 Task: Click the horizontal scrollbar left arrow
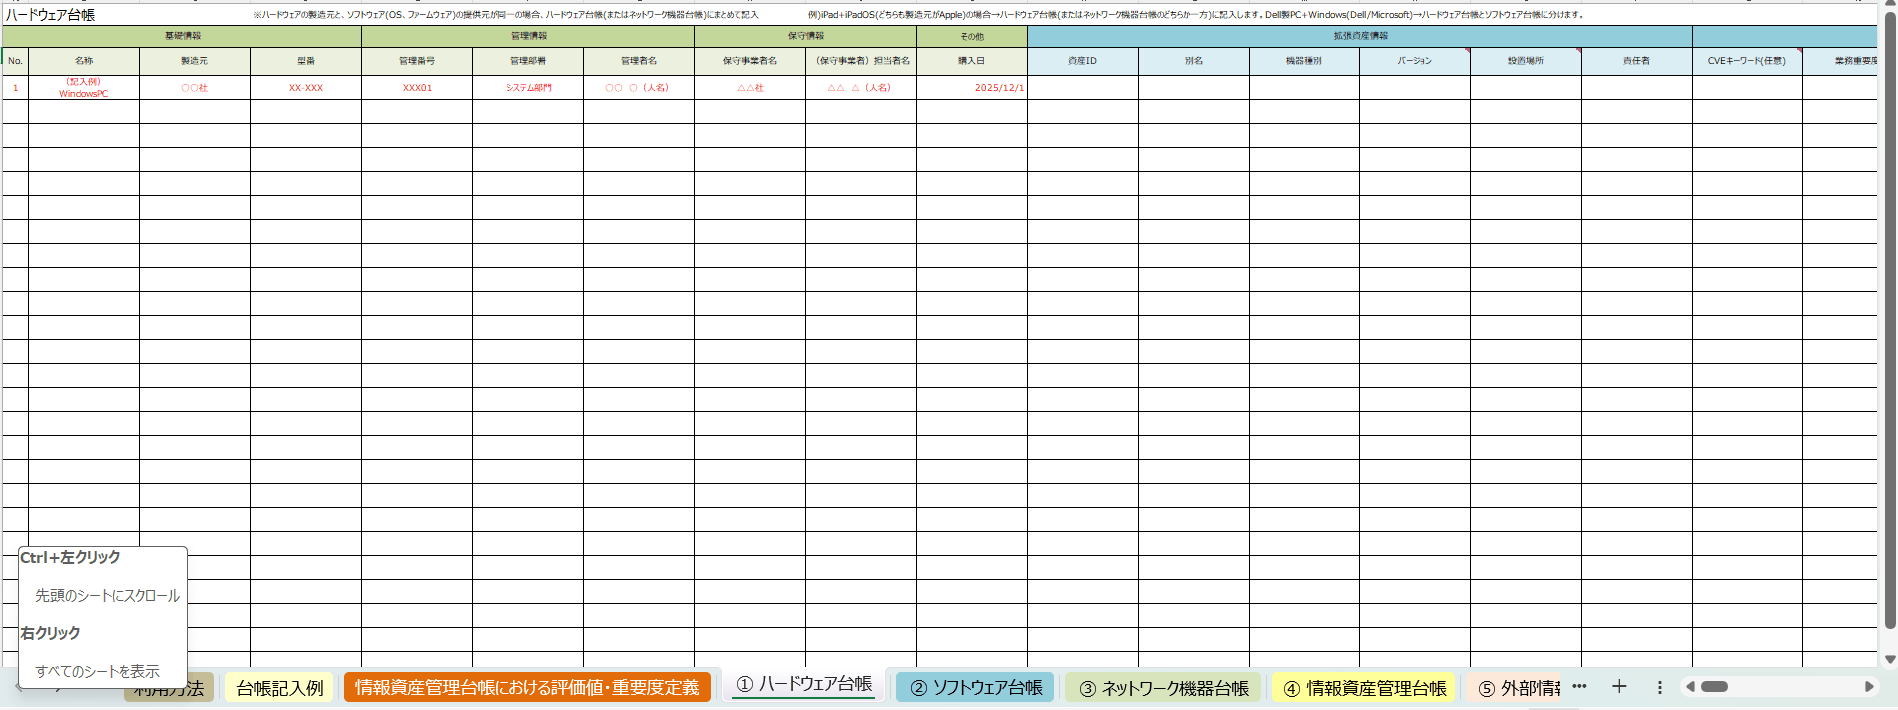point(1690,687)
